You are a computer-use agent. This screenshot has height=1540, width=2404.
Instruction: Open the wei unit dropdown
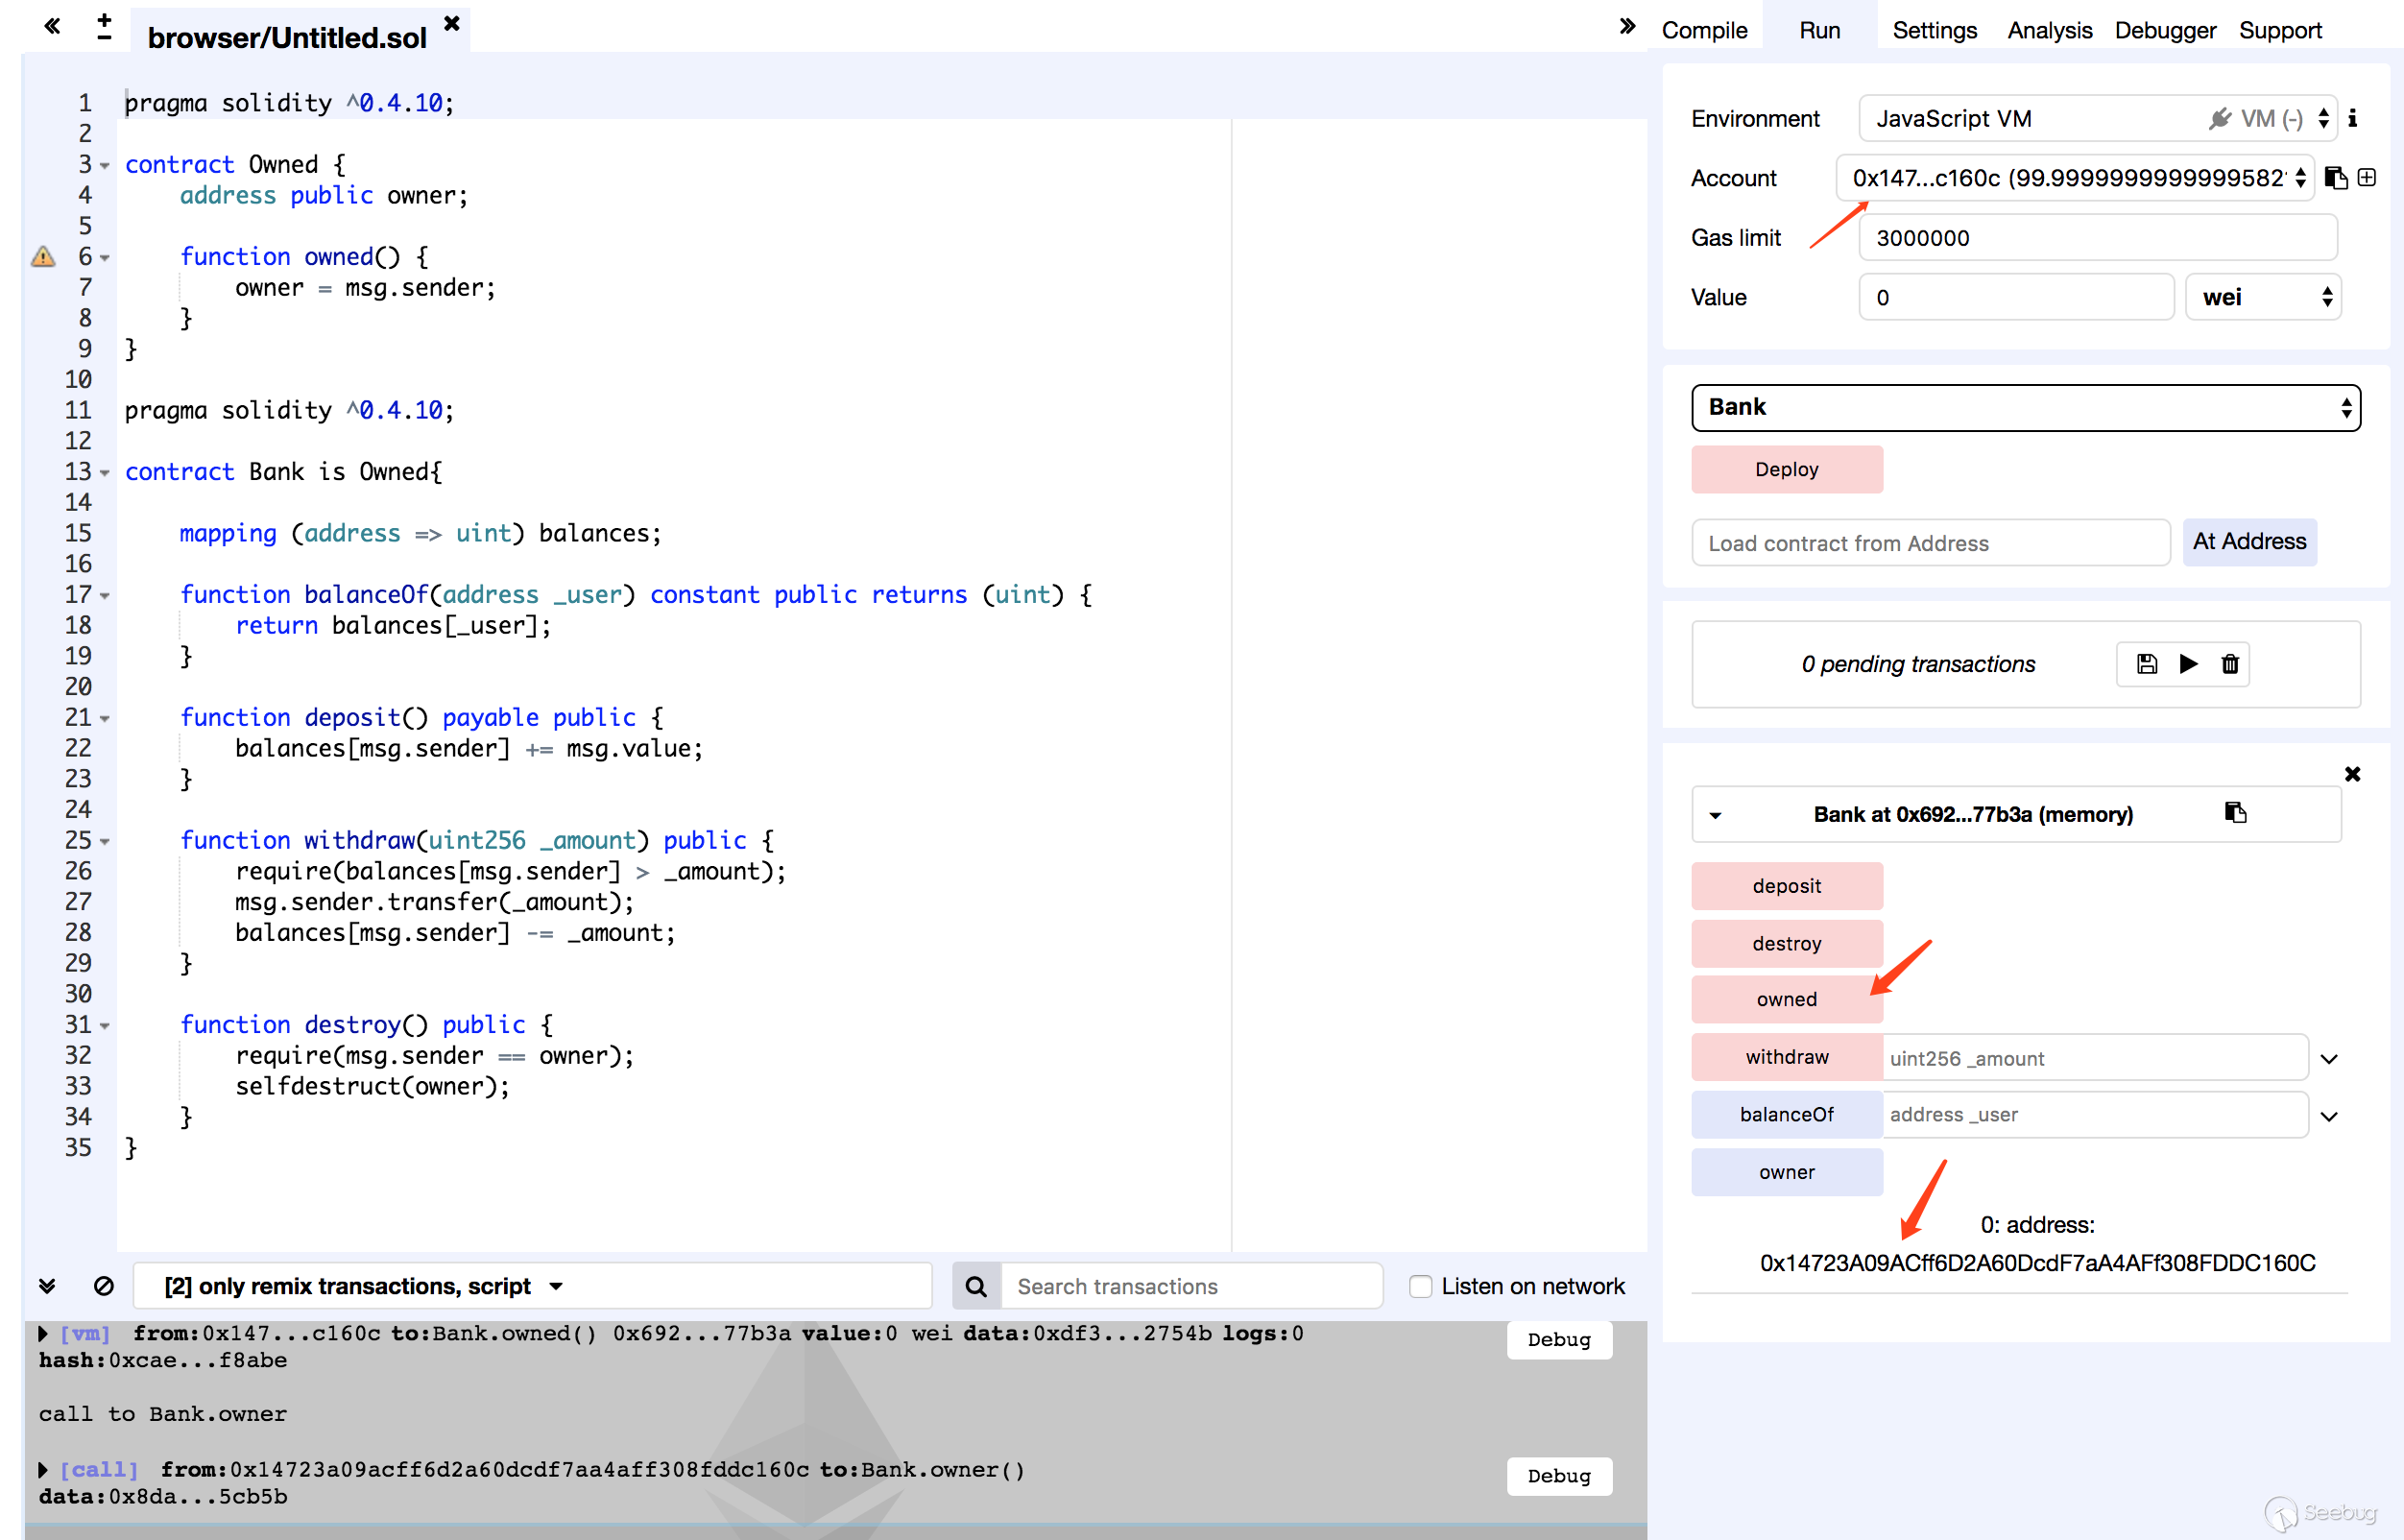2264,297
